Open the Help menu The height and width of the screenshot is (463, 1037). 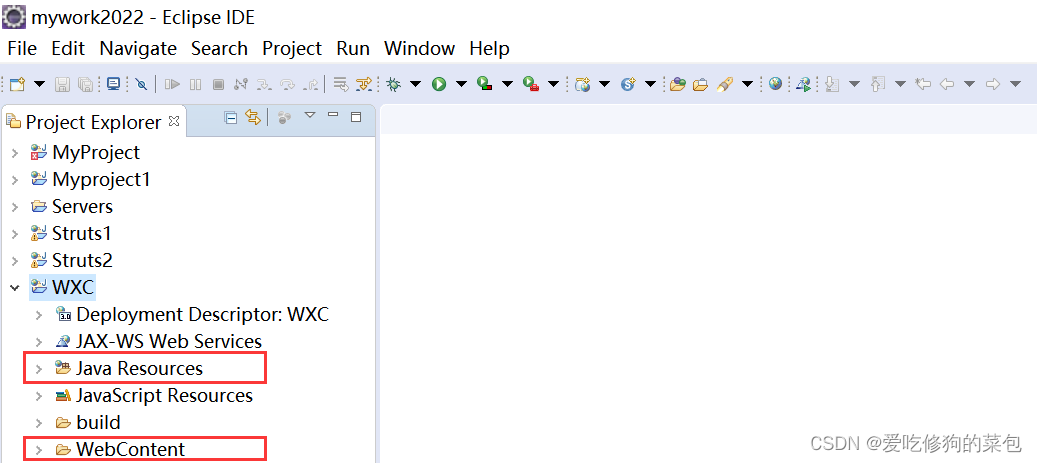pos(489,48)
